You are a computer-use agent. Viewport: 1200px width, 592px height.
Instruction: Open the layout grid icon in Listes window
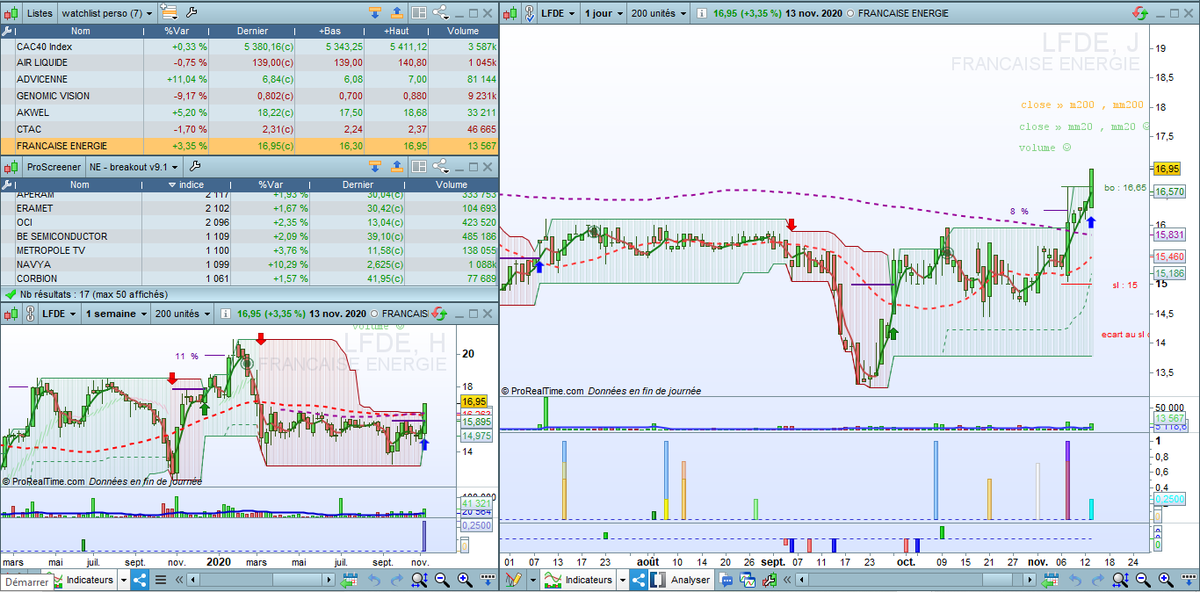pos(419,13)
